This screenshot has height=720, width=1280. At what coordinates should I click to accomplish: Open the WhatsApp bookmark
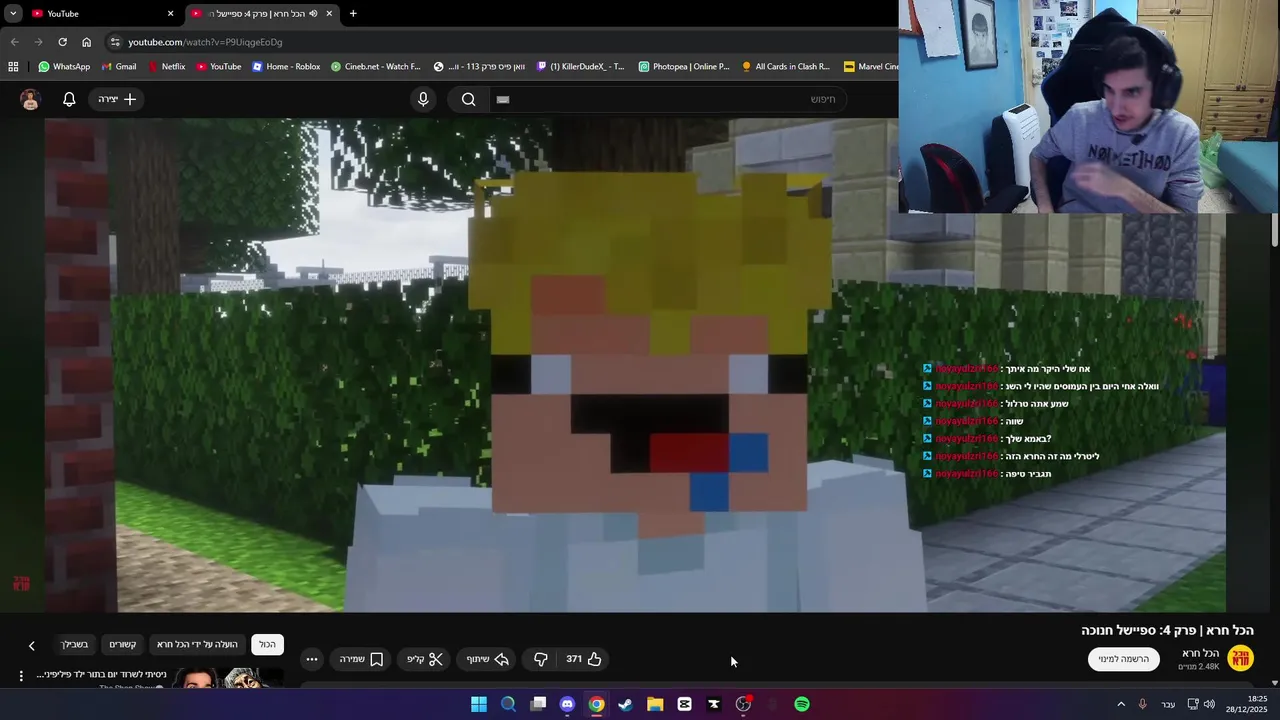(x=64, y=67)
